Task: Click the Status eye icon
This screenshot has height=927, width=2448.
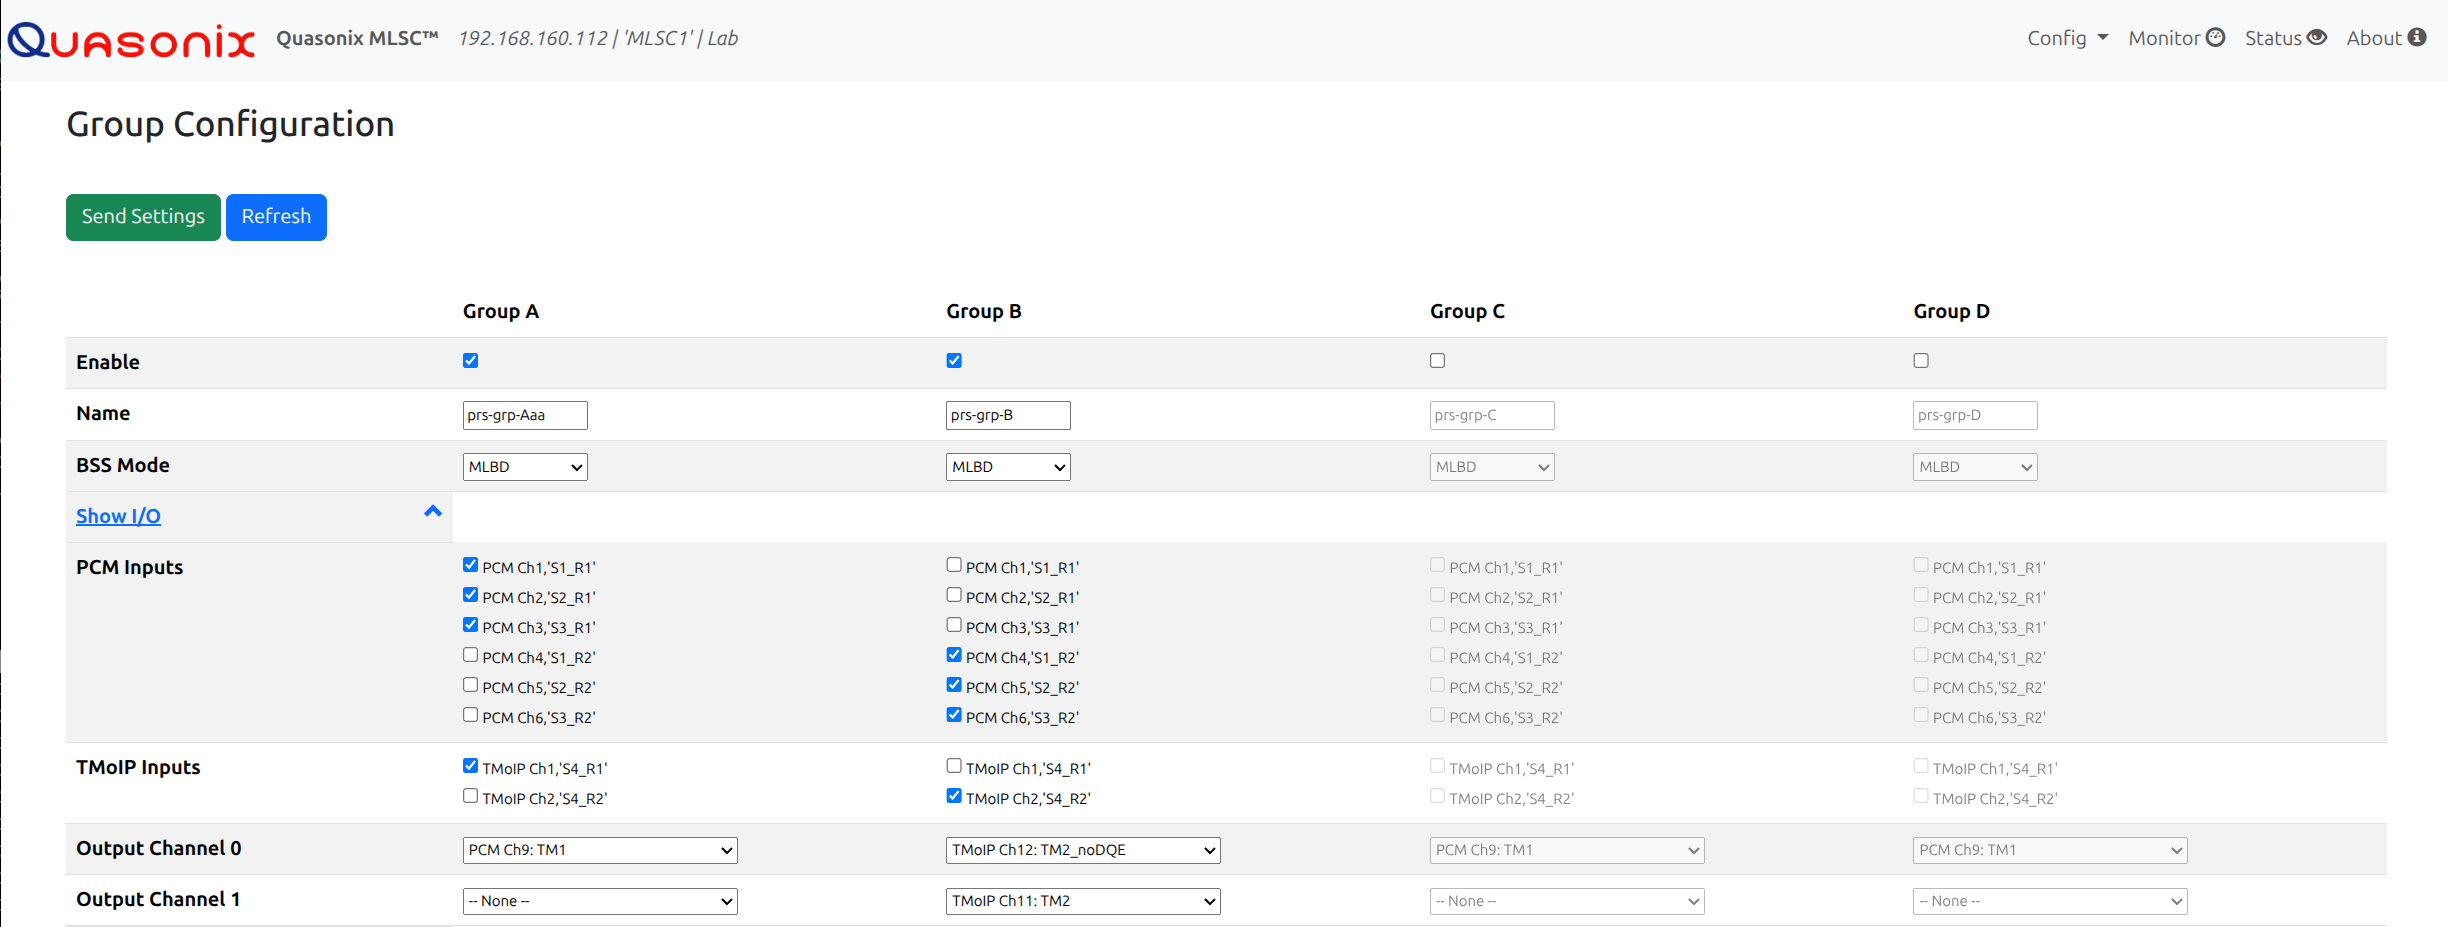Action: (x=2317, y=38)
